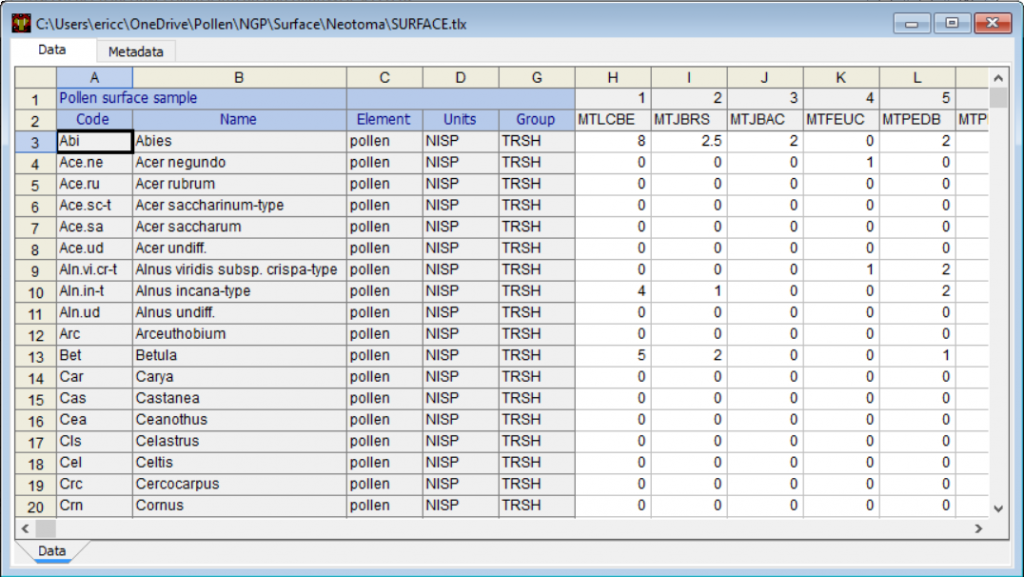The height and width of the screenshot is (577, 1024).
Task: Select row 3 header
Action: pos(35,142)
